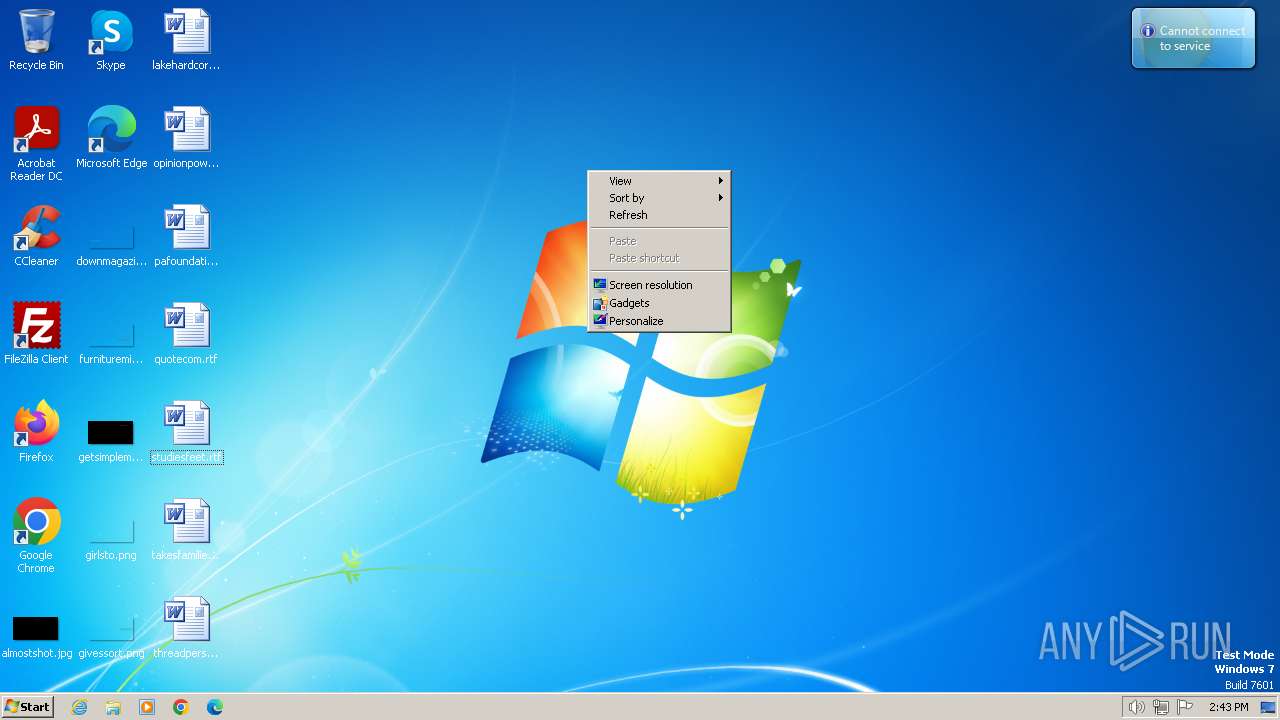Select the Google Chrome desktop shortcut

pyautogui.click(x=36, y=536)
